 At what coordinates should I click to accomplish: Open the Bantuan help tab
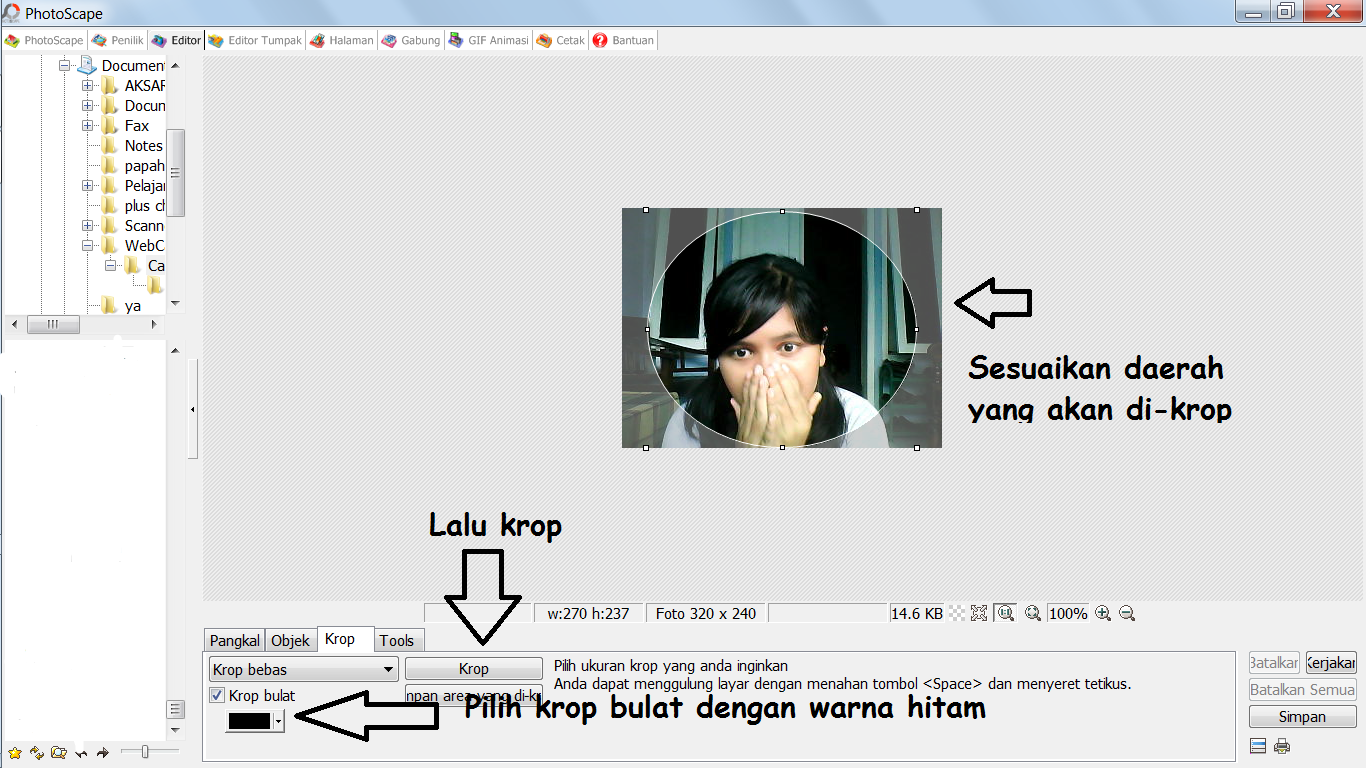[x=624, y=41]
